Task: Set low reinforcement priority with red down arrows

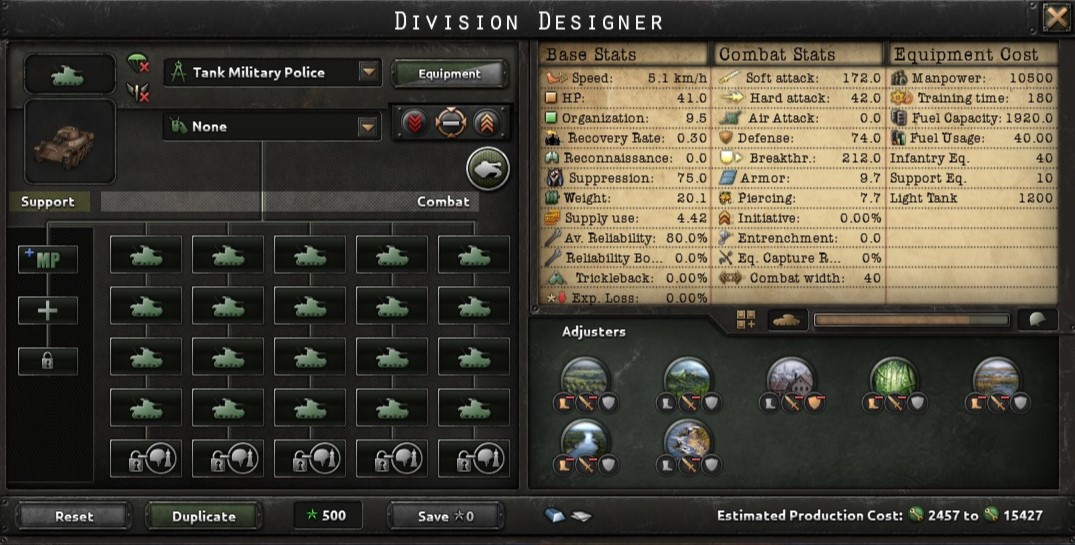Action: (x=414, y=123)
